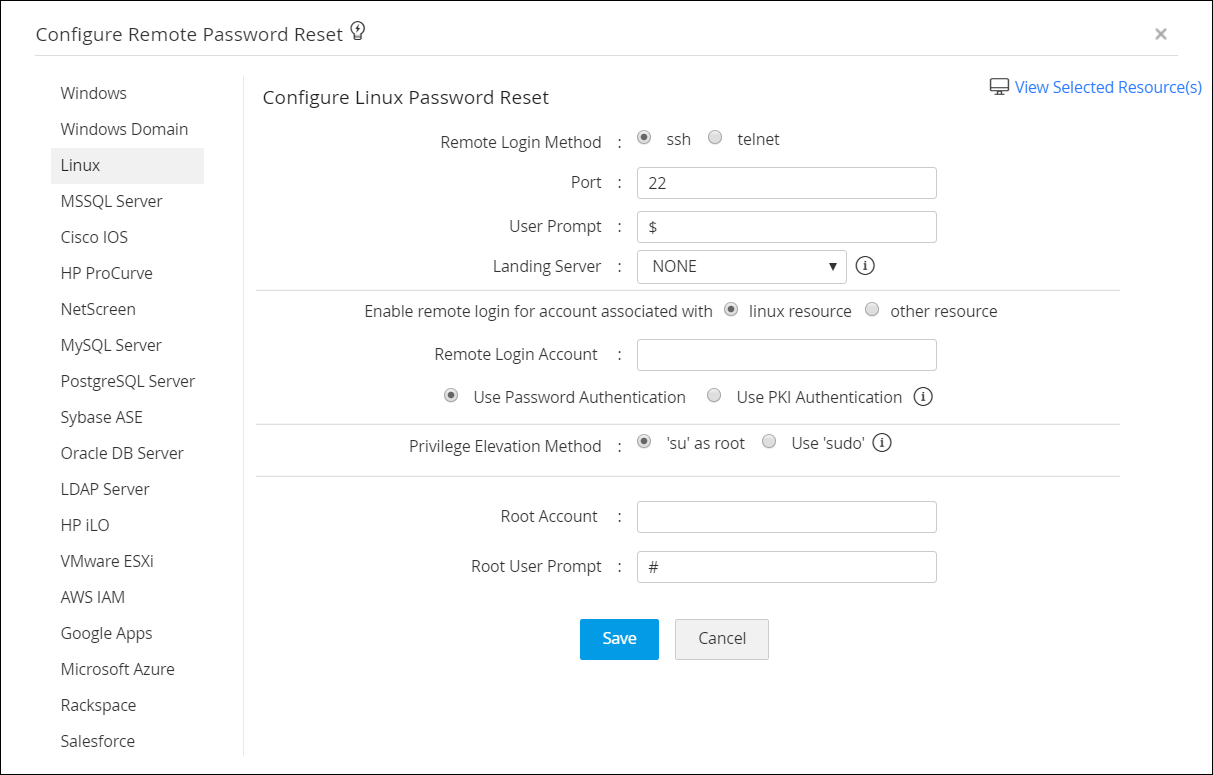The width and height of the screenshot is (1213, 775).
Task: Click info icon next to Landing Server
Action: 866,266
